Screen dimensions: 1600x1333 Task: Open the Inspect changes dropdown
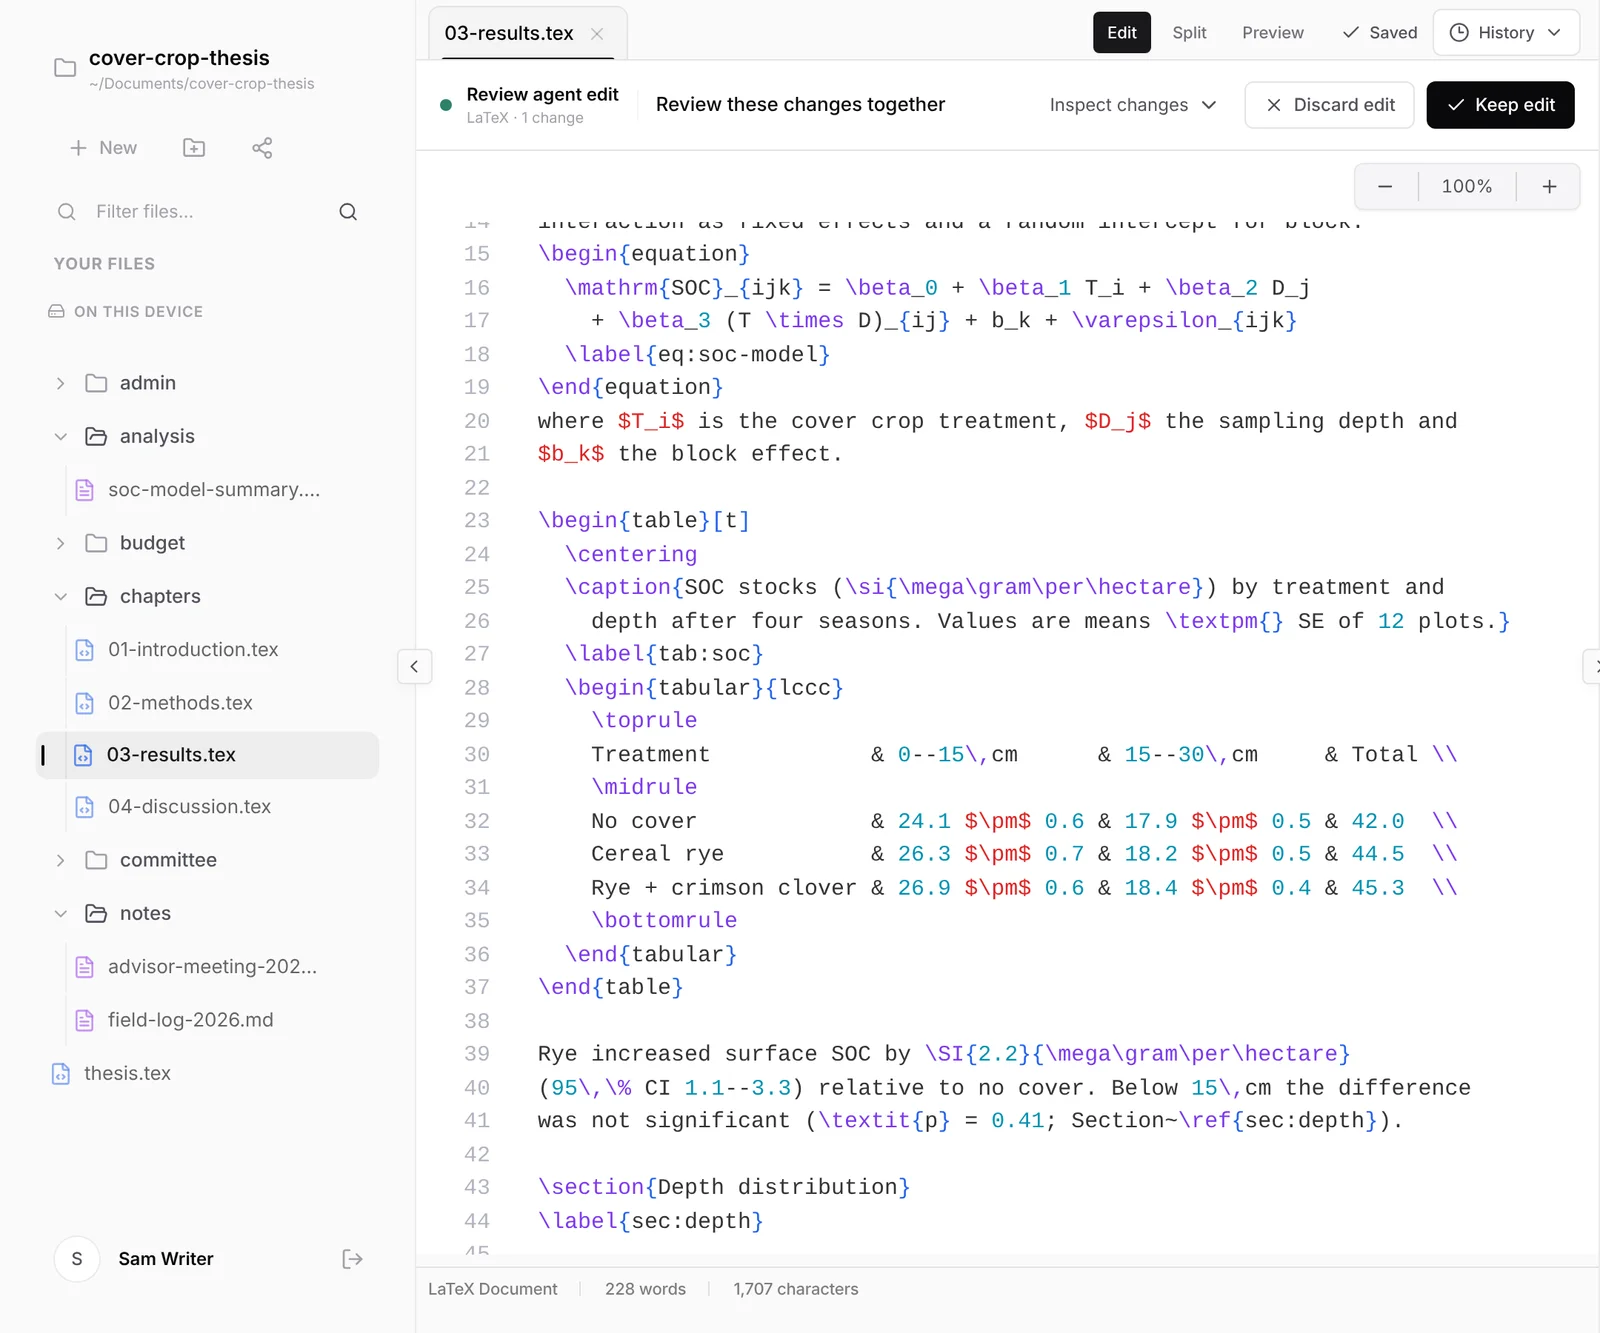click(1133, 105)
